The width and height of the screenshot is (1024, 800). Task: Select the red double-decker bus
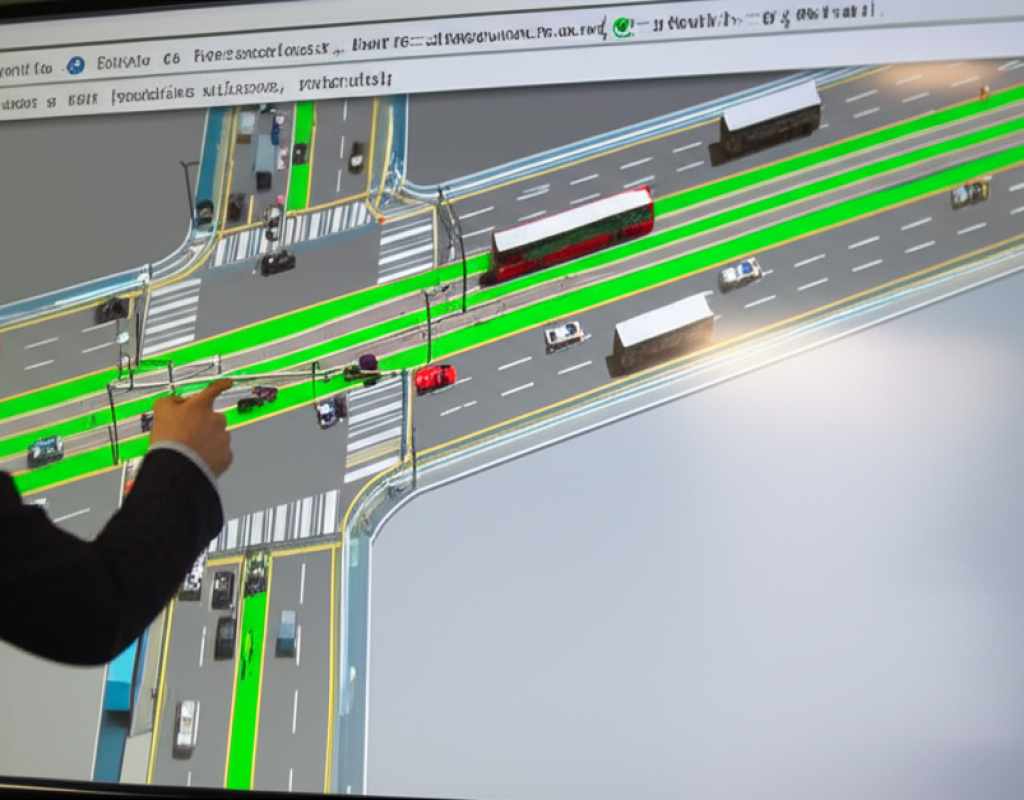pos(571,235)
